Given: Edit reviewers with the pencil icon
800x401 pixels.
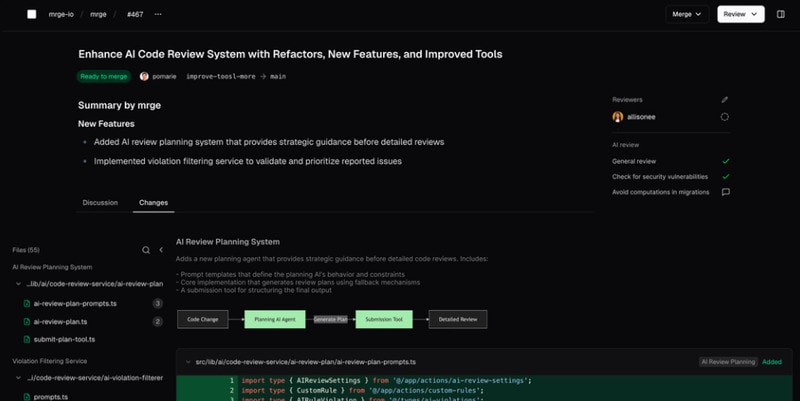Looking at the screenshot, I should 725,100.
